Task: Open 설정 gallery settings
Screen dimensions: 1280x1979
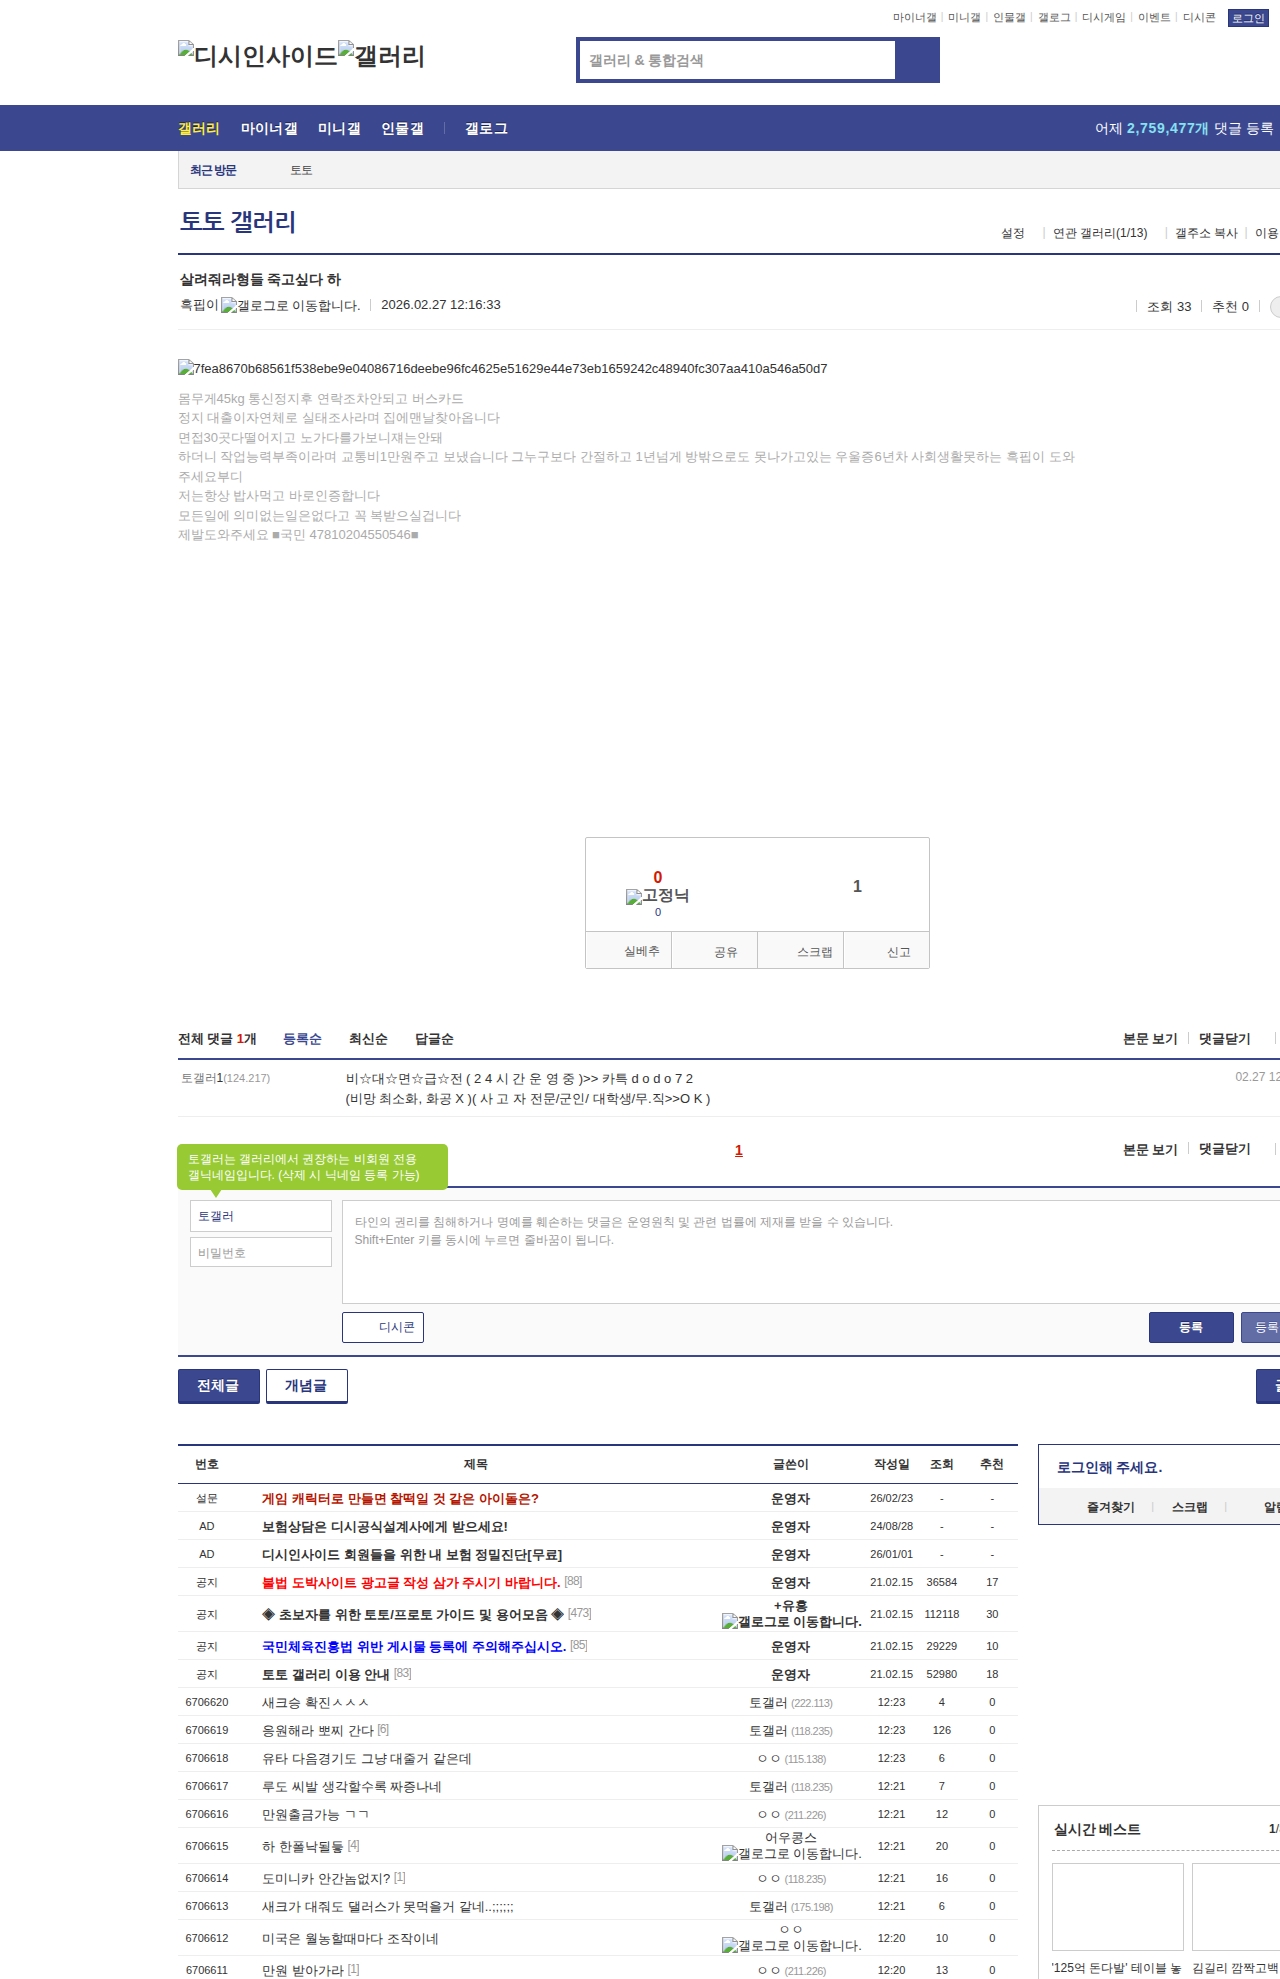Action: [1013, 233]
